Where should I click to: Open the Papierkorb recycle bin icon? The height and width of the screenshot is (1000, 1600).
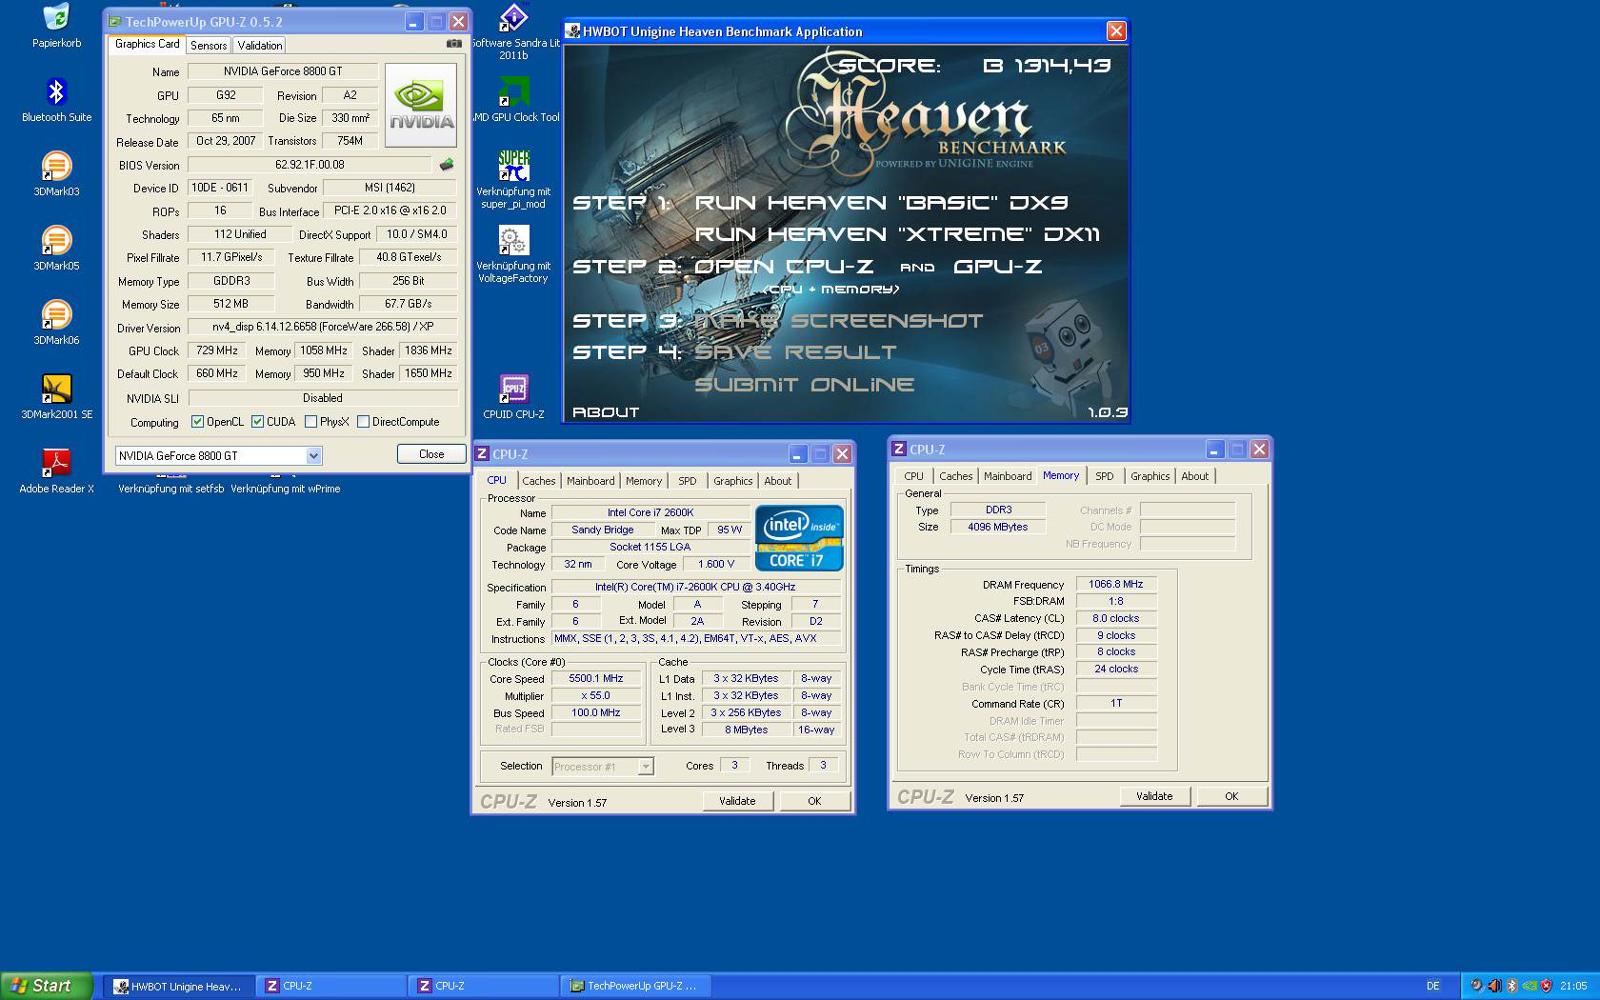point(57,18)
